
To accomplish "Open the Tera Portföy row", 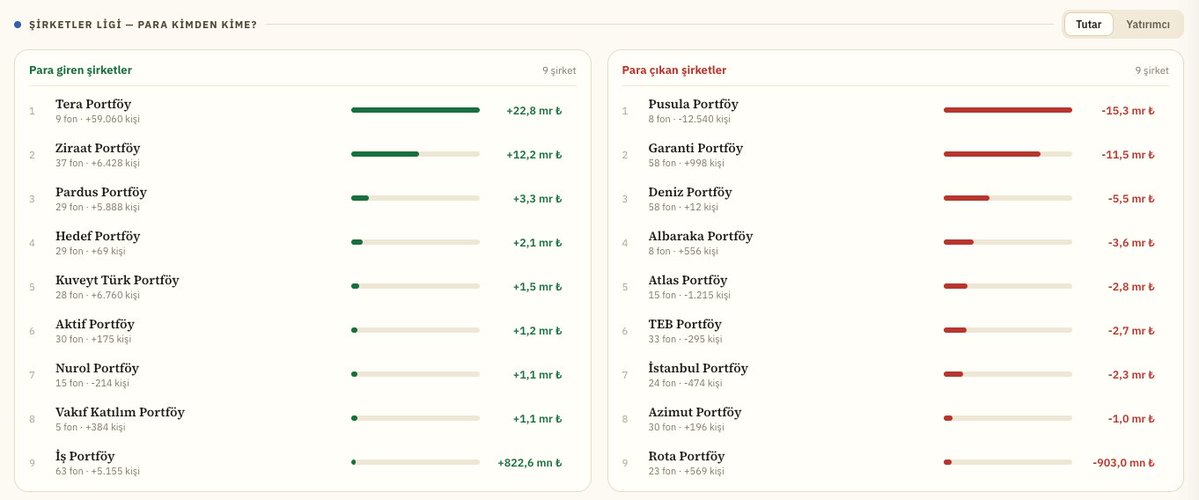I will click(303, 111).
